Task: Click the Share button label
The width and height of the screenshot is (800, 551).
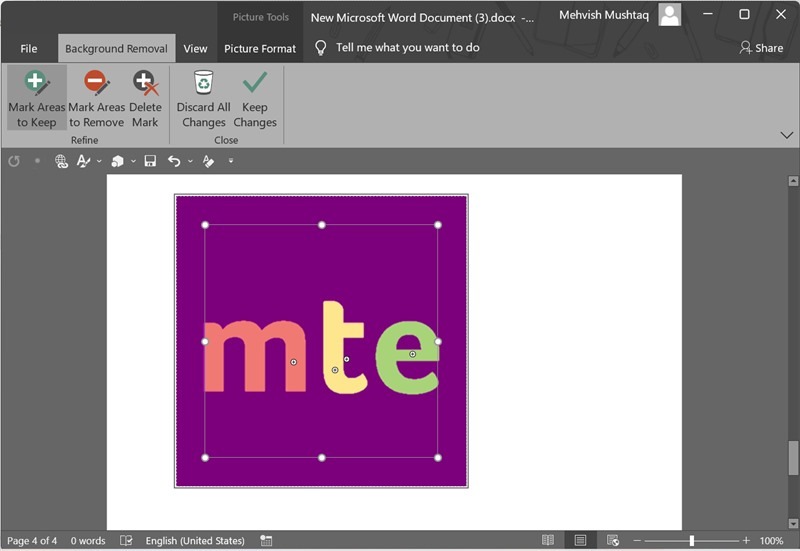Action: click(x=769, y=48)
